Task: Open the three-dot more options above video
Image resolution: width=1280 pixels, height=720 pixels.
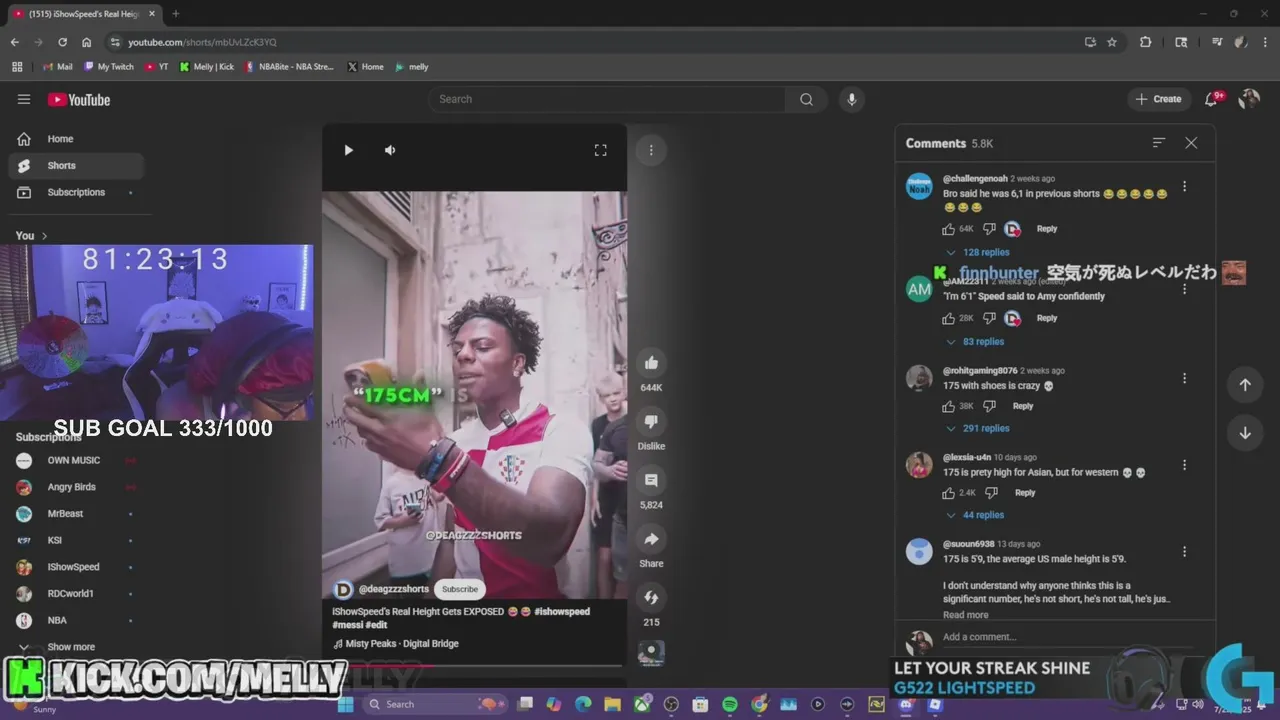Action: (x=651, y=150)
